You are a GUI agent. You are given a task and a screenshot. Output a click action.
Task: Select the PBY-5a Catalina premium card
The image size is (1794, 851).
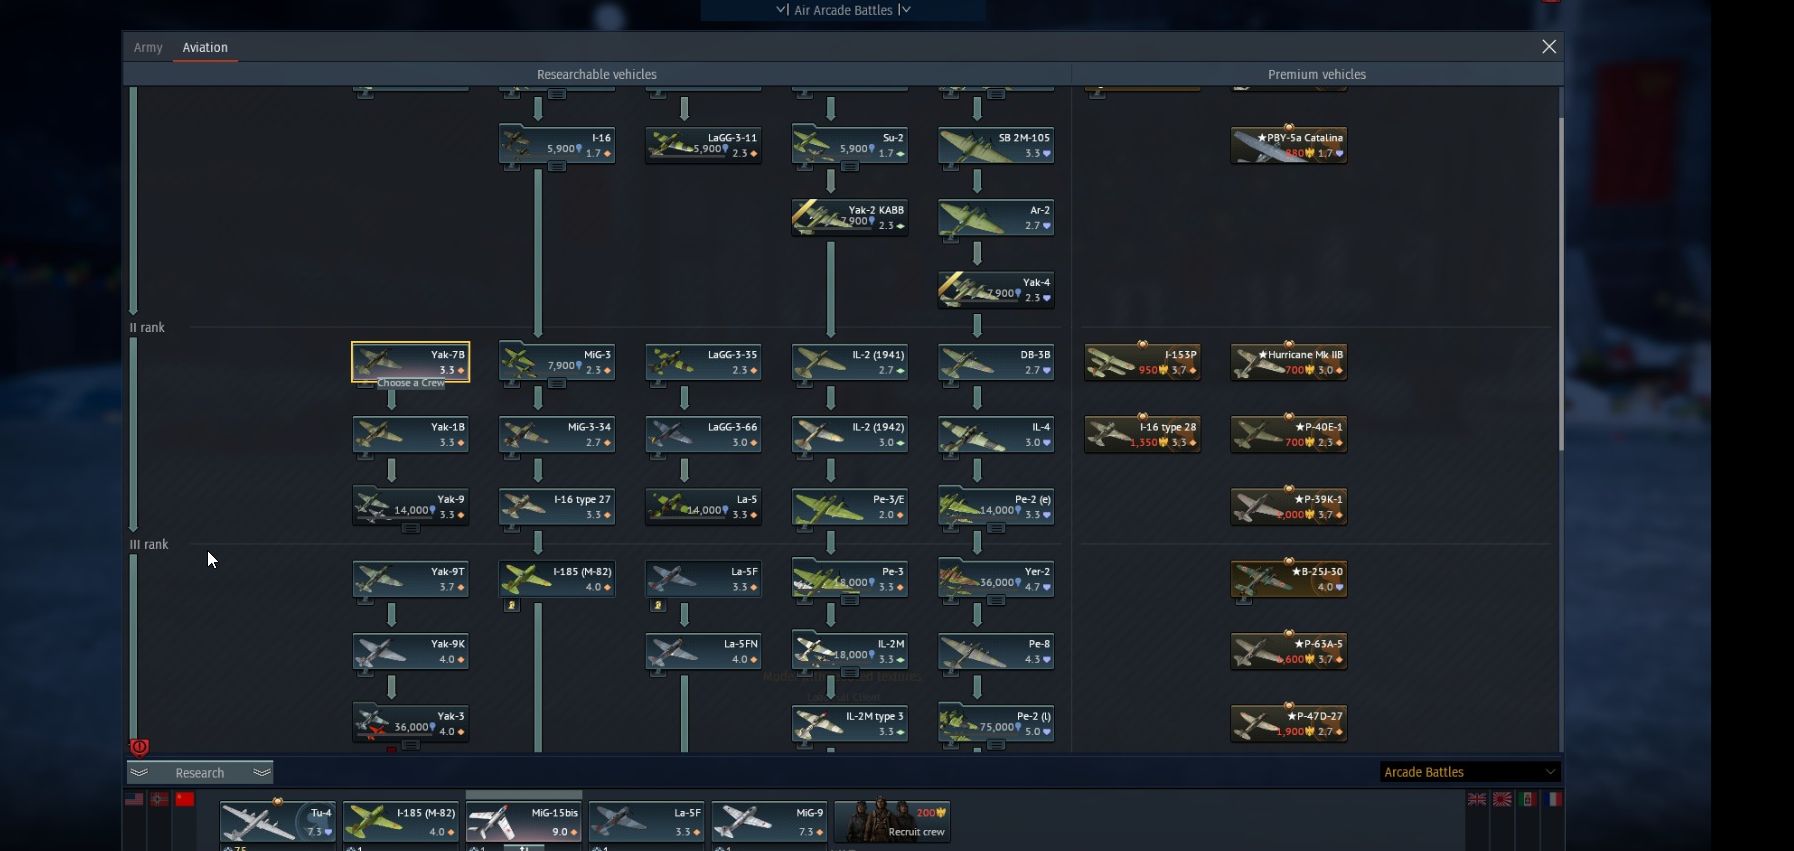click(x=1289, y=145)
